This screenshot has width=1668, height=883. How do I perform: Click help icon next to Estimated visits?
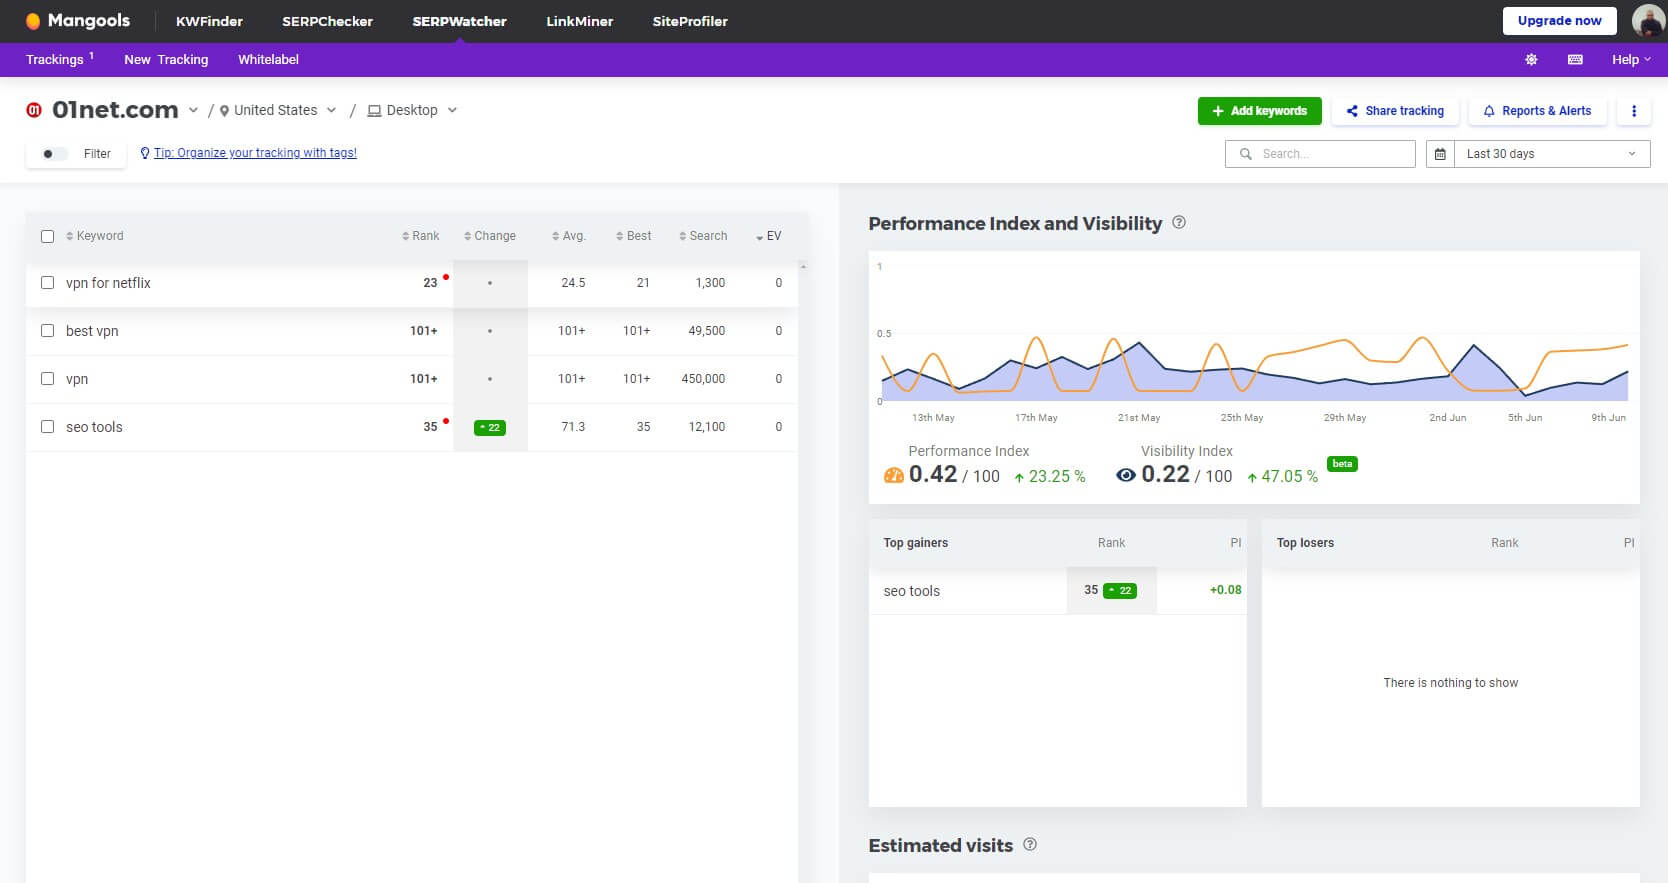pos(1030,844)
